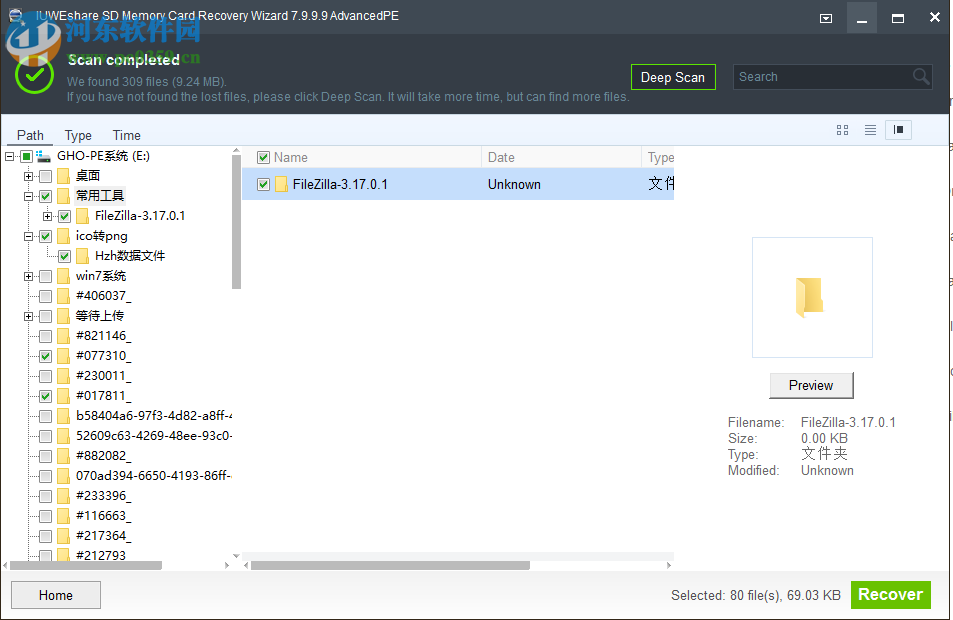The image size is (953, 620).
Task: Select the detail view icon
Action: (x=898, y=130)
